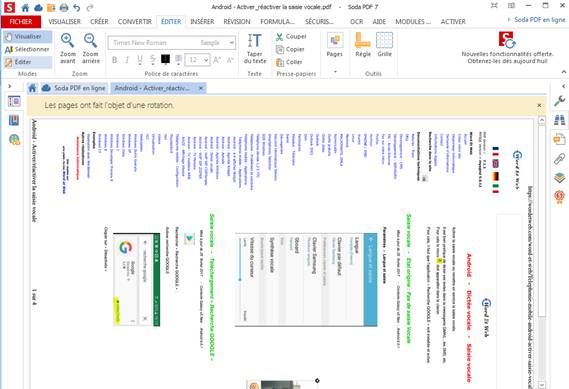Toggle the Grille grid display
Screen dimensions: 569x389
click(384, 45)
